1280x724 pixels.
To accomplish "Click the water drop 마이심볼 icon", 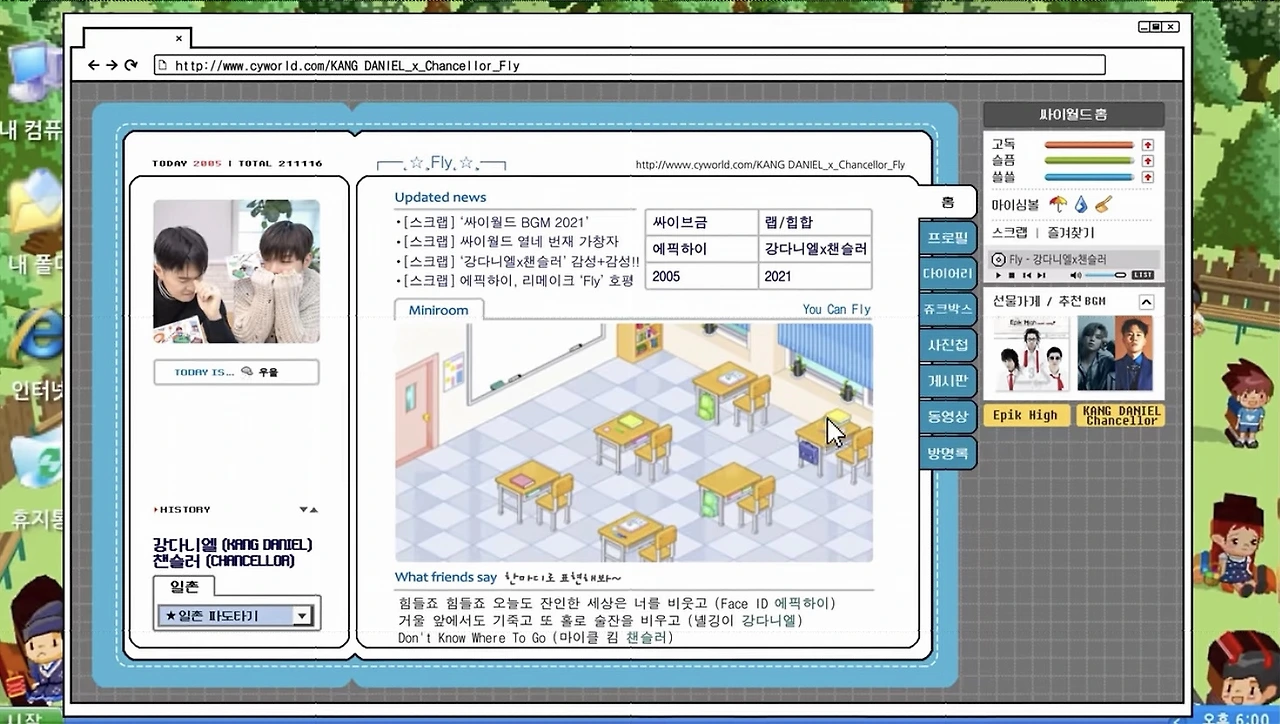I will 1081,204.
